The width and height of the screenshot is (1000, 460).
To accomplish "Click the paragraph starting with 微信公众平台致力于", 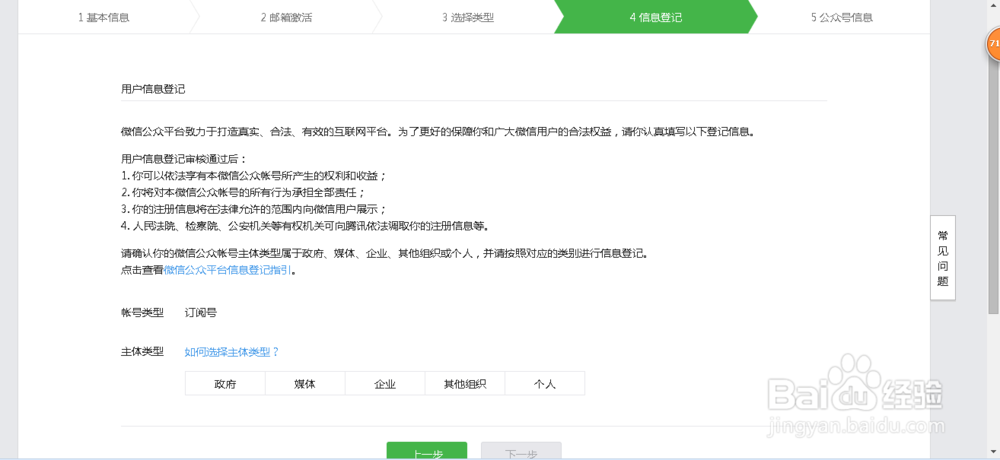I will (438, 132).
